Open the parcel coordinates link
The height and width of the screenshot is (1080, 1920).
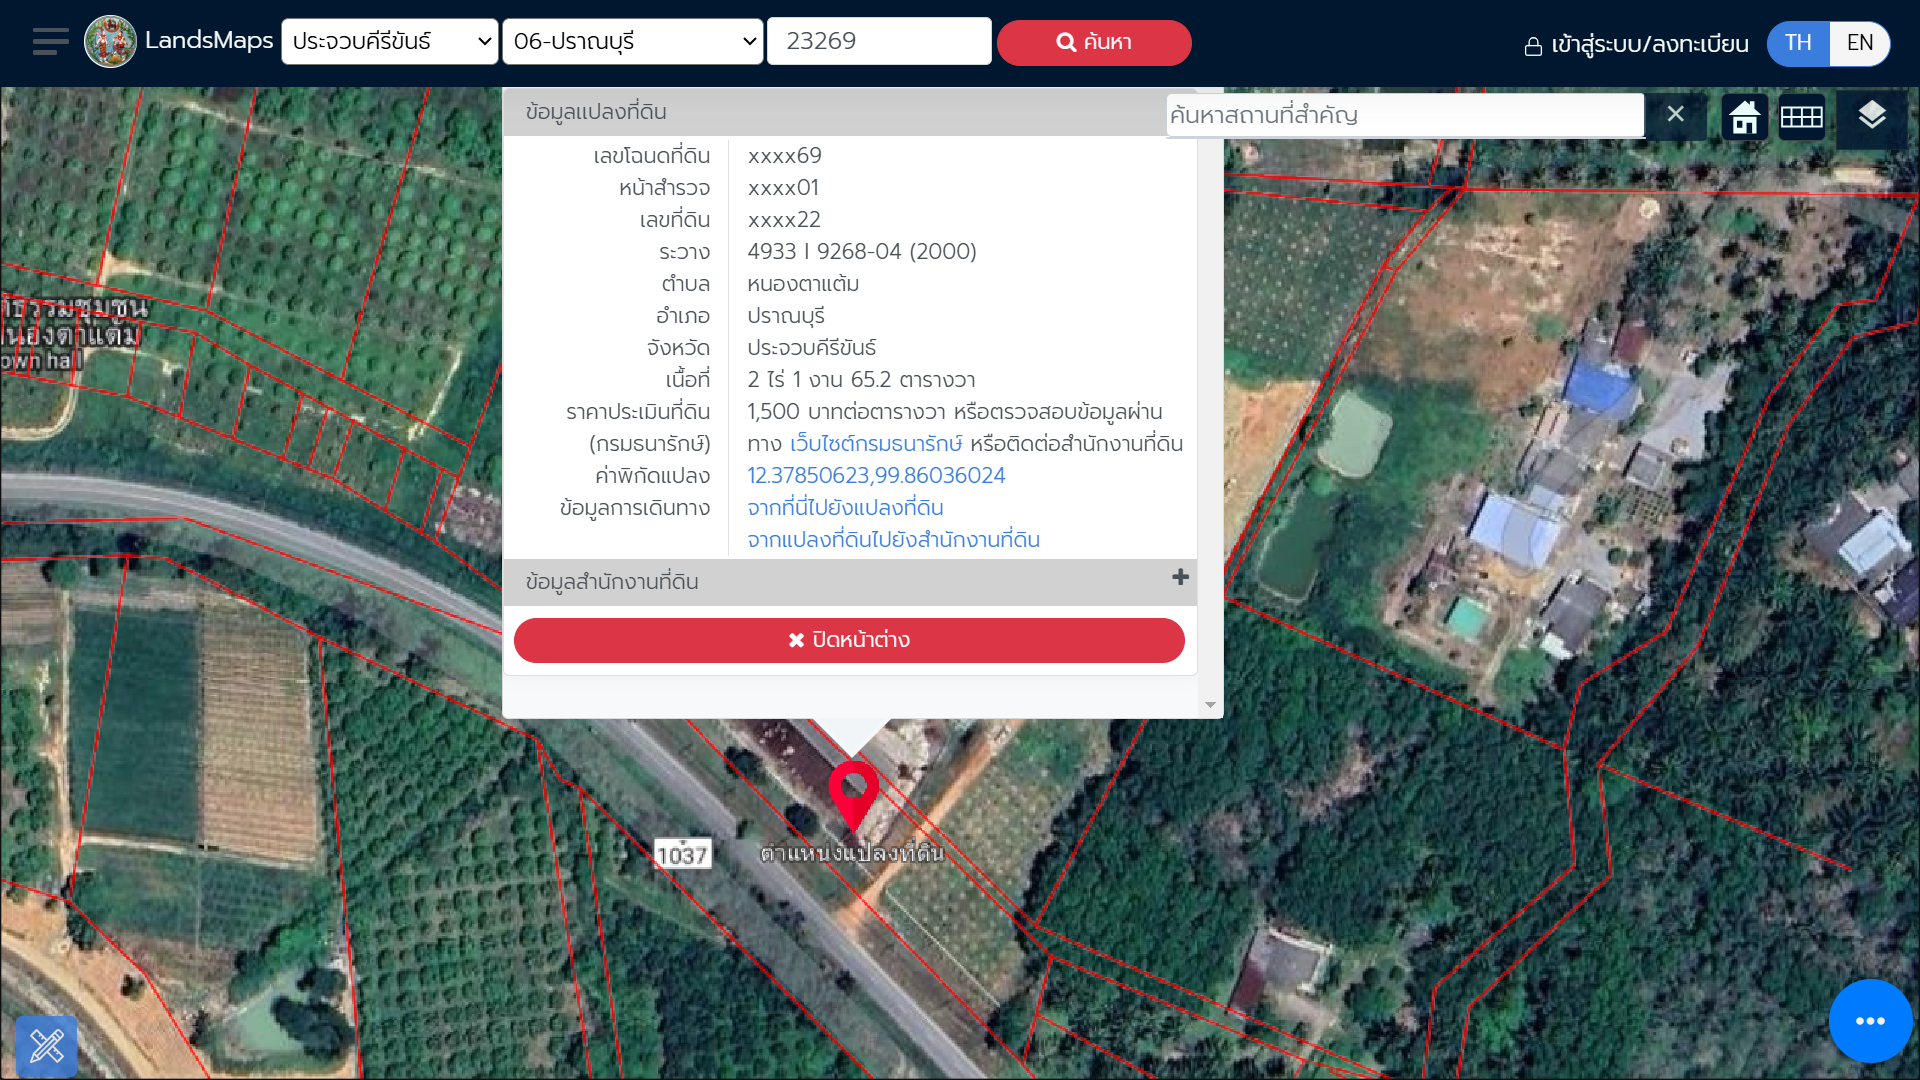(876, 476)
